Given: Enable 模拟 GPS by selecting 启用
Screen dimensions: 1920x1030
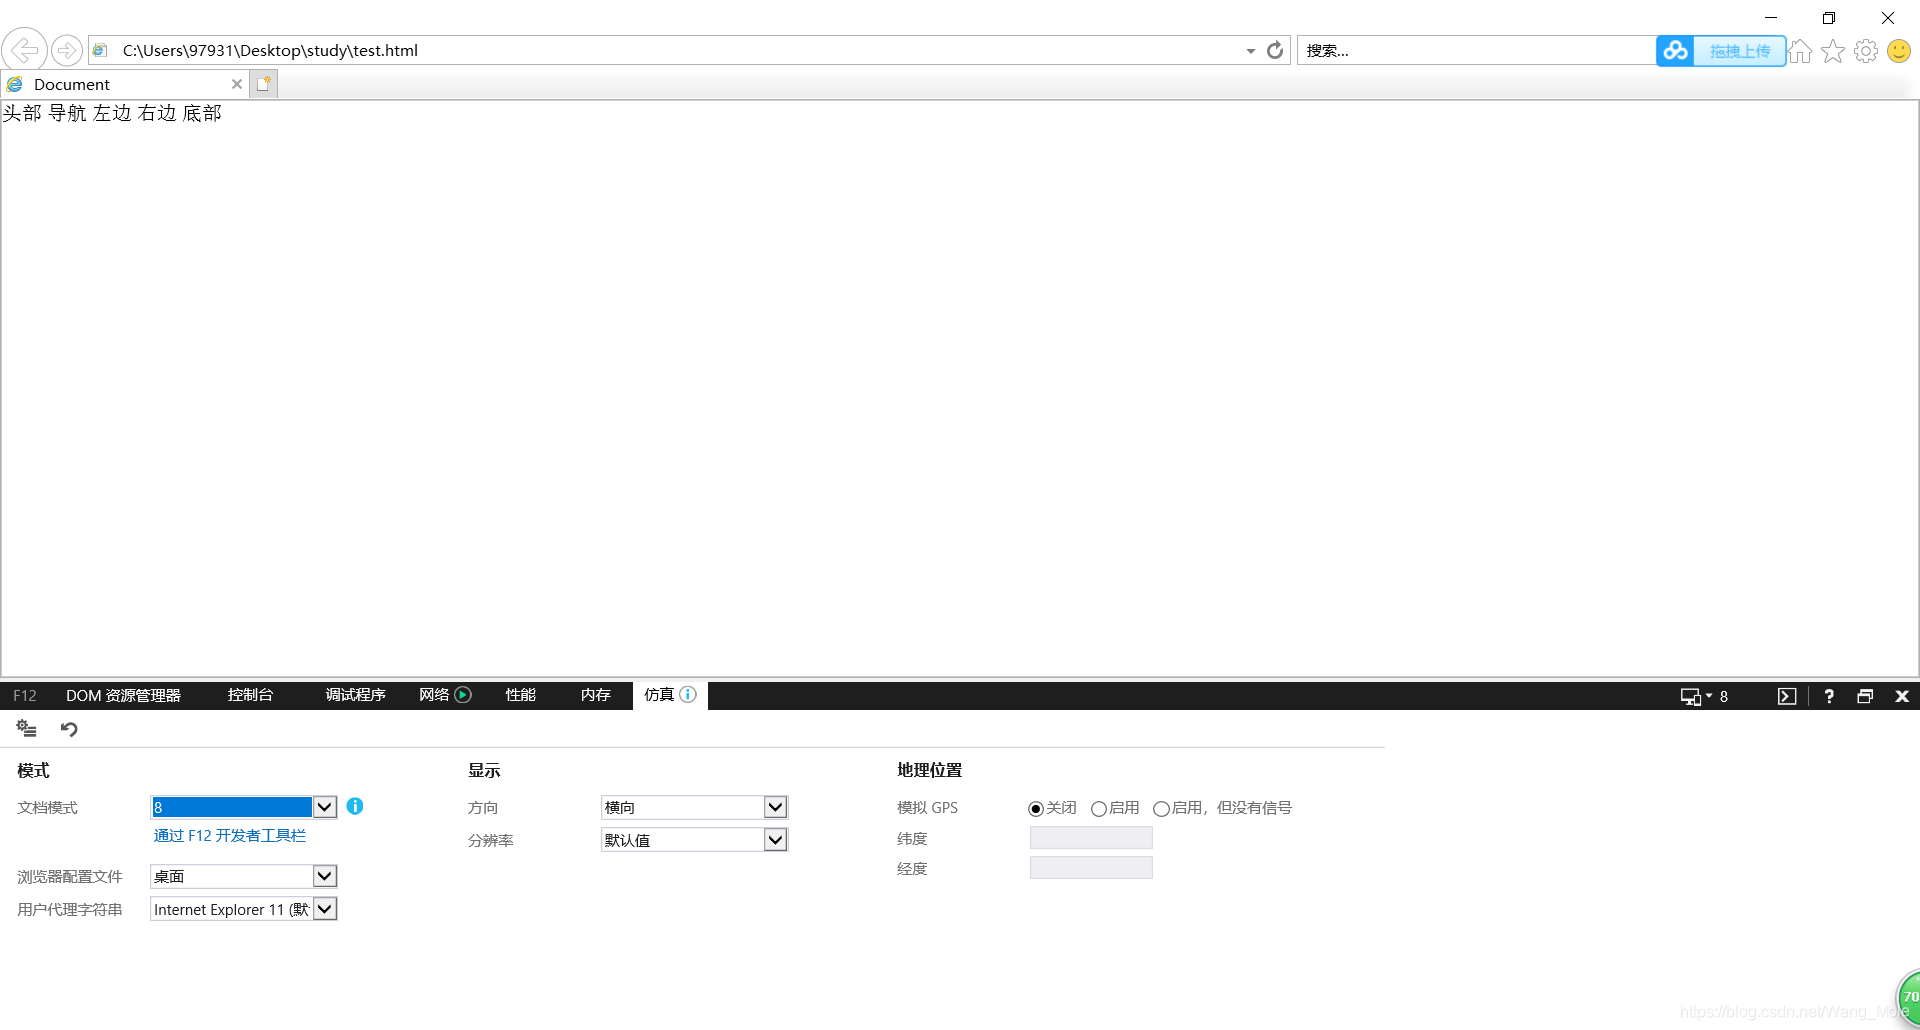Looking at the screenshot, I should [x=1099, y=808].
